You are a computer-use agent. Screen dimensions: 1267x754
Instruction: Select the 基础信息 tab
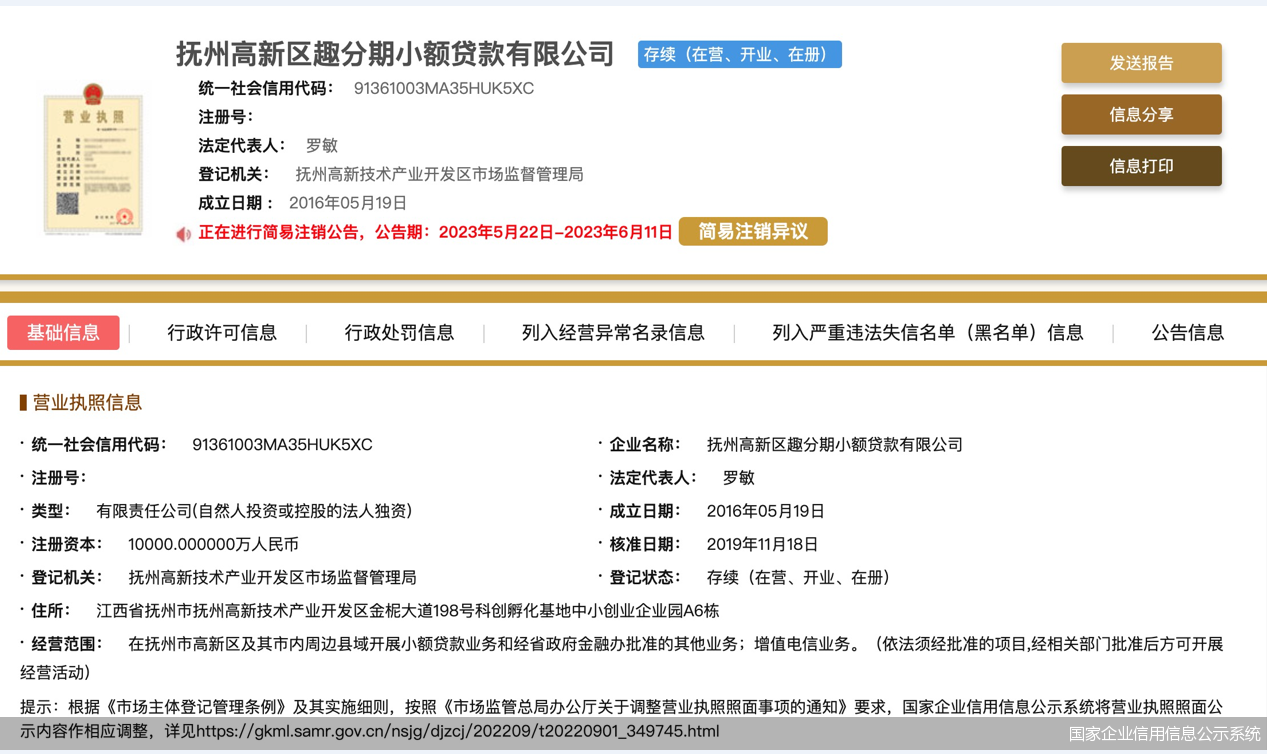63,333
